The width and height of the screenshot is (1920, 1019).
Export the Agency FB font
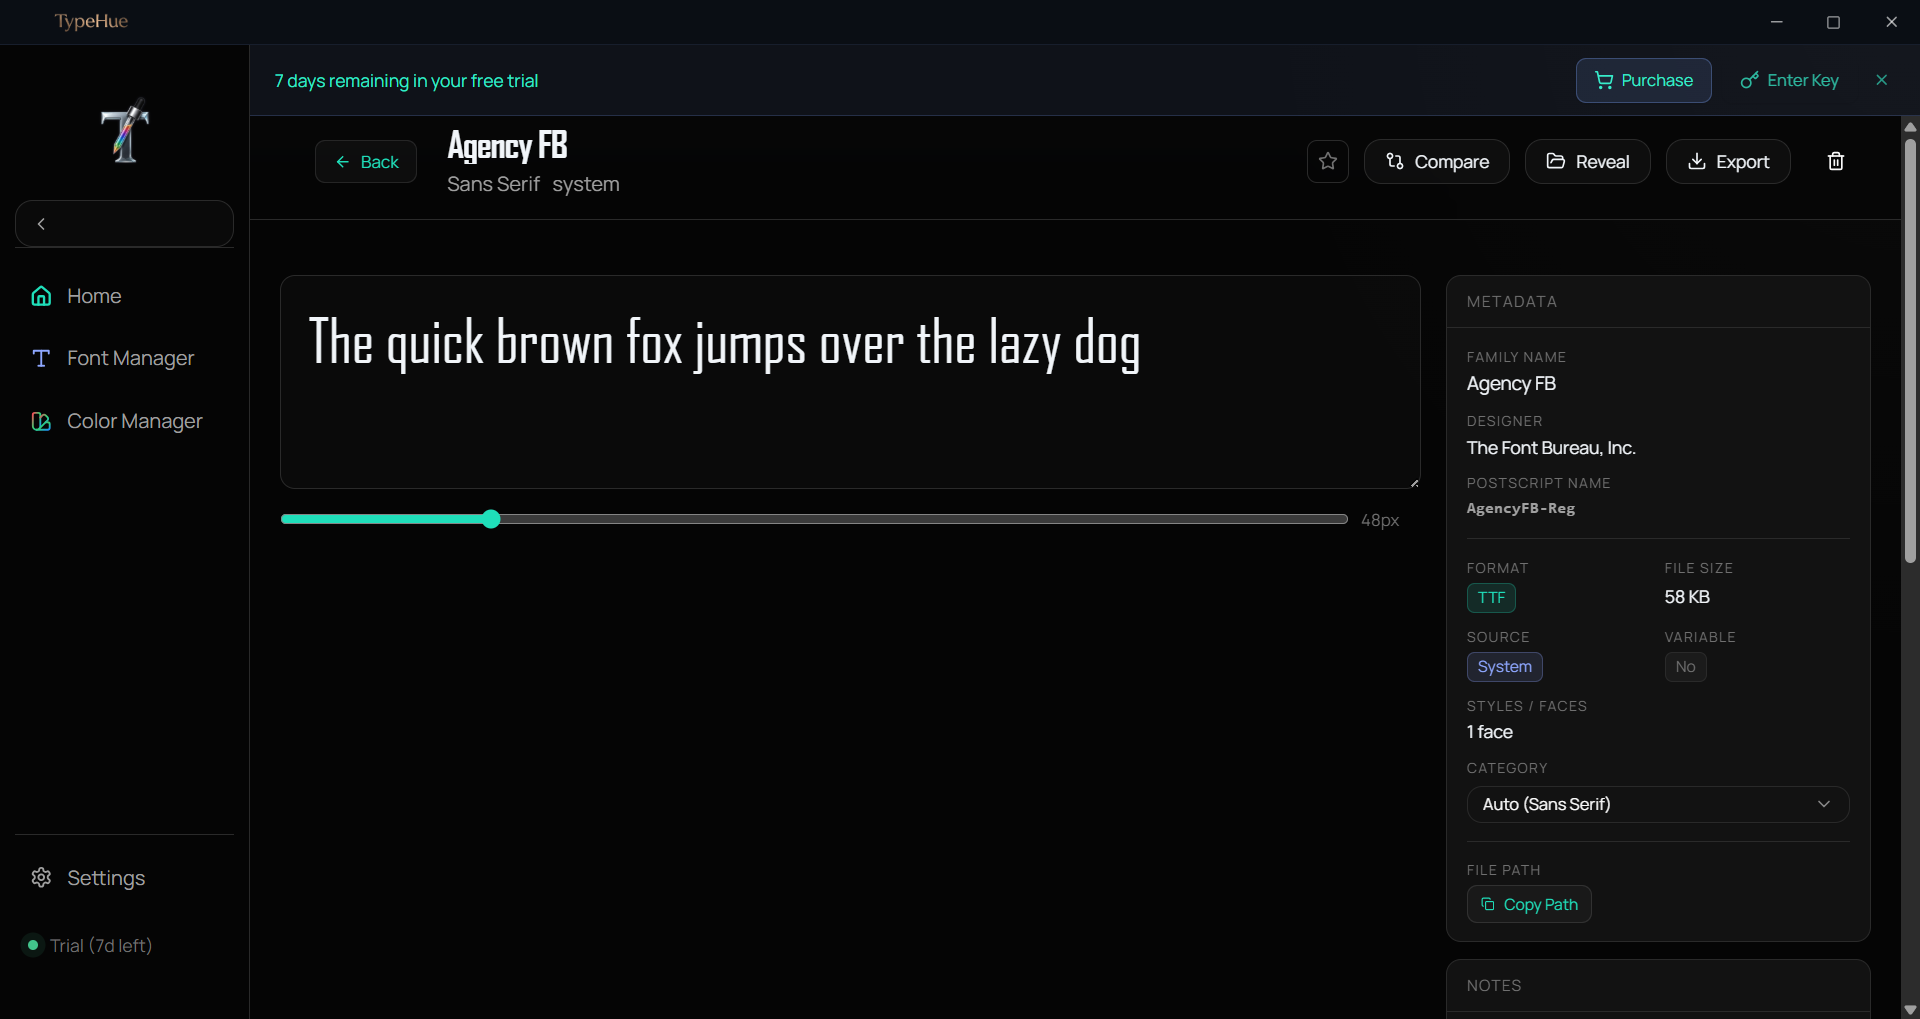pyautogui.click(x=1728, y=161)
